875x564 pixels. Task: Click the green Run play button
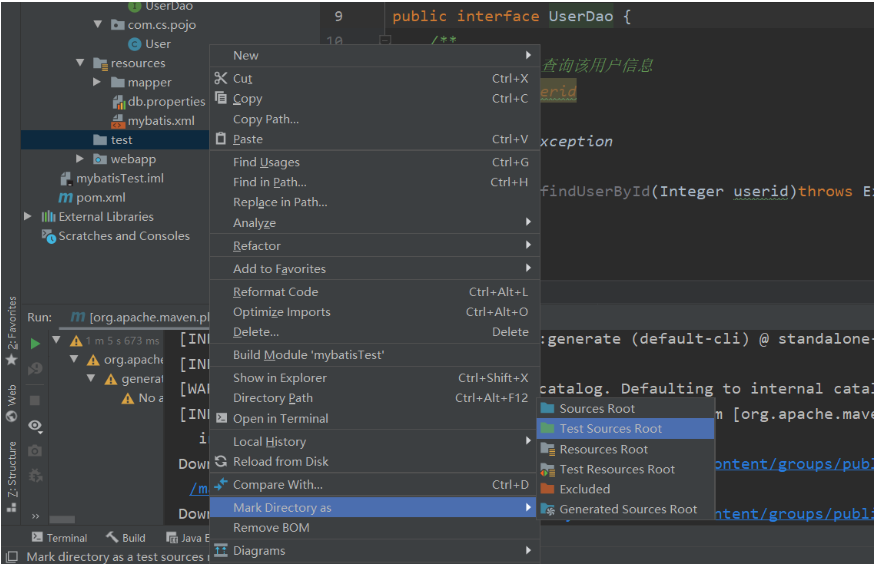[35, 343]
